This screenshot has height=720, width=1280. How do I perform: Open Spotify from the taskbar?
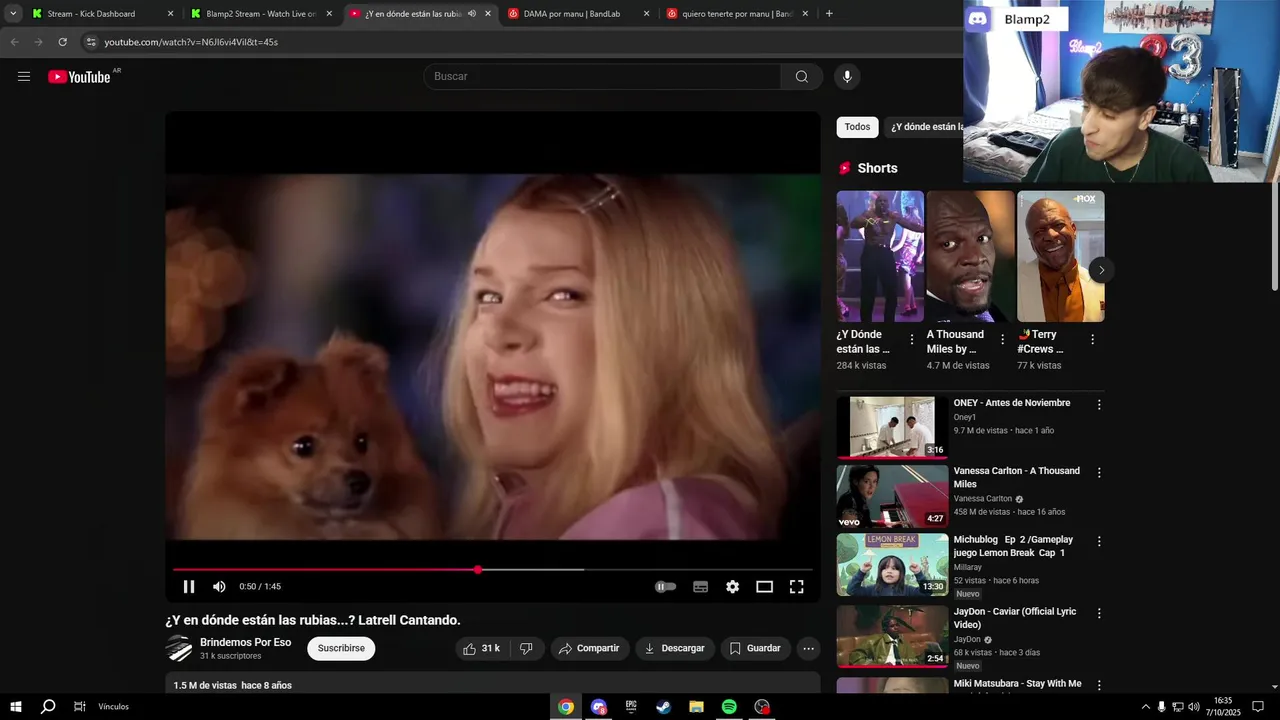click(729, 707)
